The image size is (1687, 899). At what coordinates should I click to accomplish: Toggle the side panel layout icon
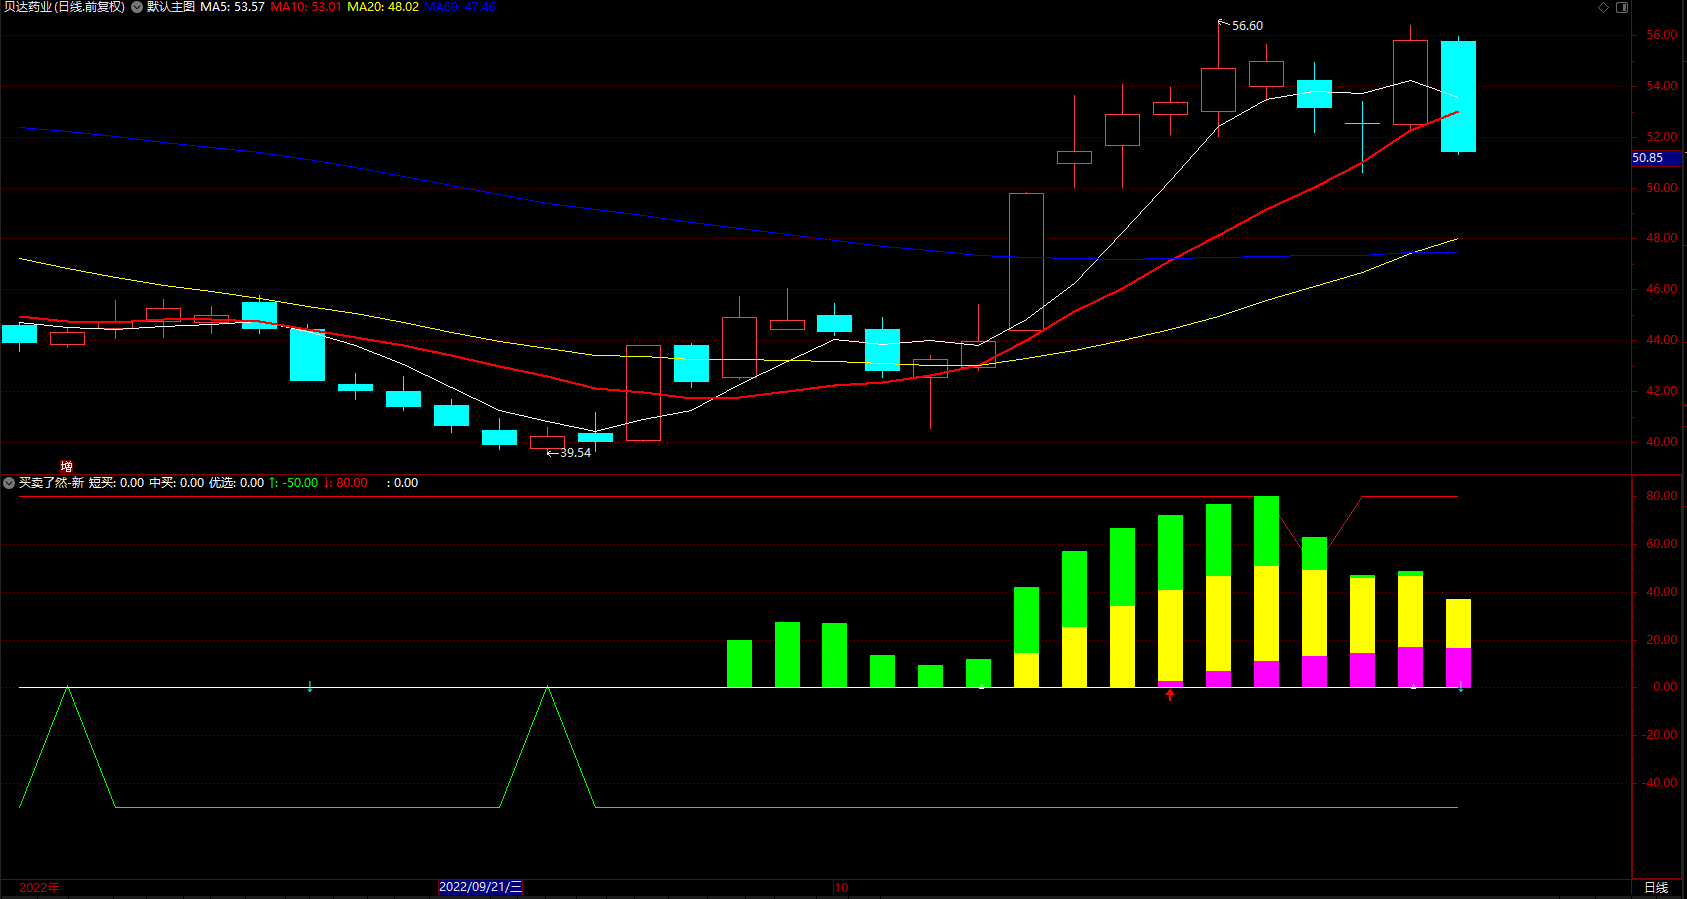[x=1622, y=7]
